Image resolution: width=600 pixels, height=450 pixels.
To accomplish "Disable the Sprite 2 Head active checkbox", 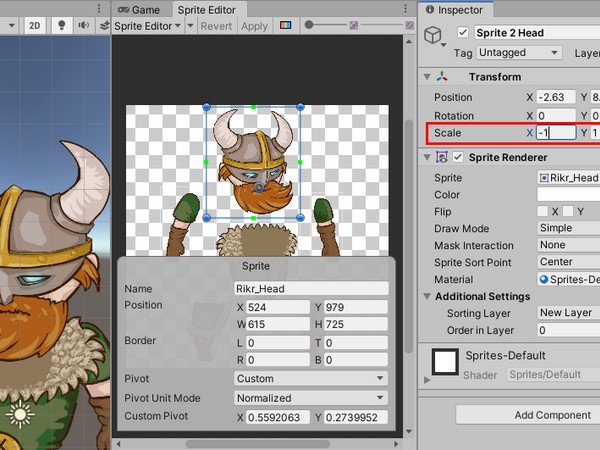I will tap(462, 30).
